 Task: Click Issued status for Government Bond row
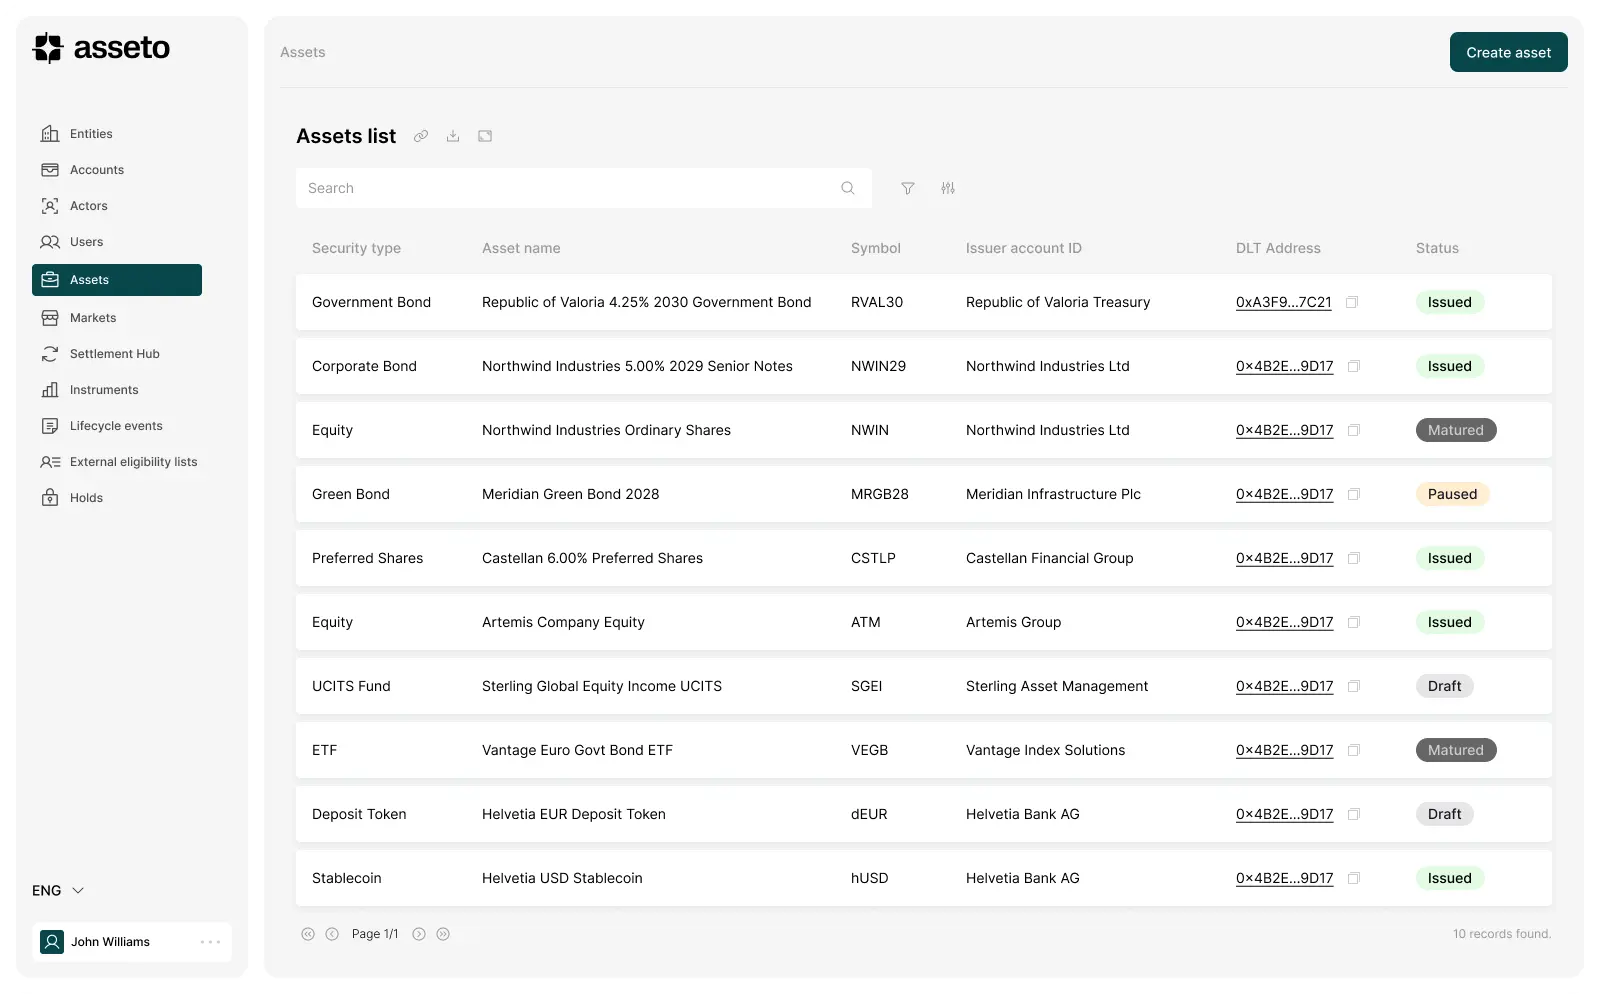(1449, 302)
